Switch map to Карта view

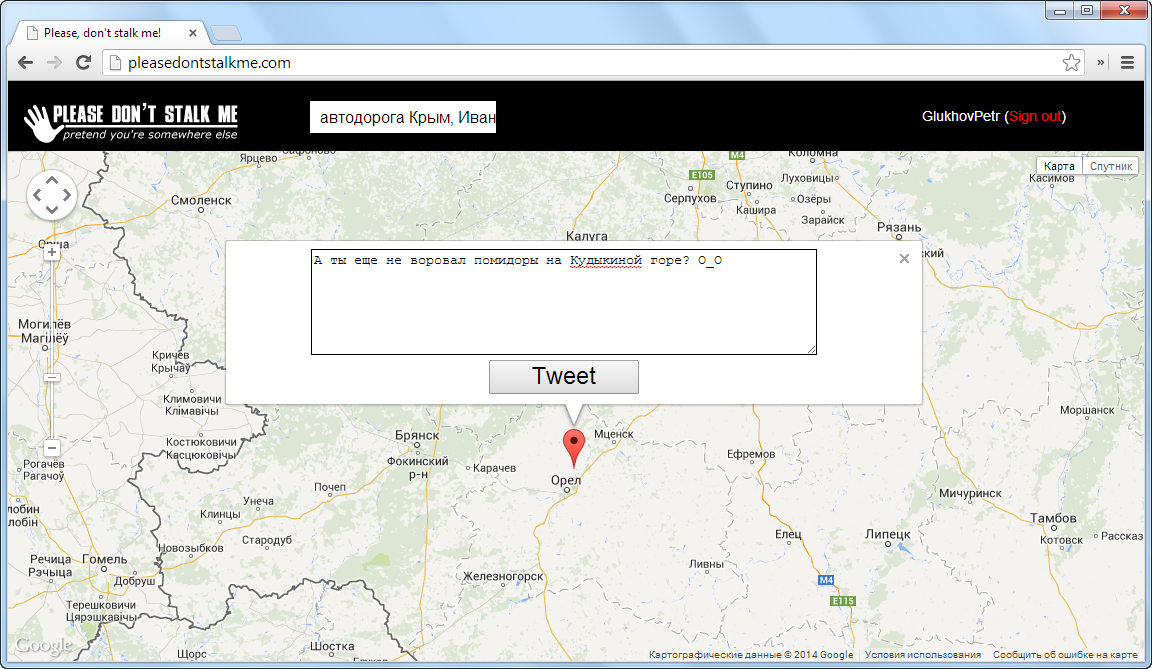click(1059, 166)
